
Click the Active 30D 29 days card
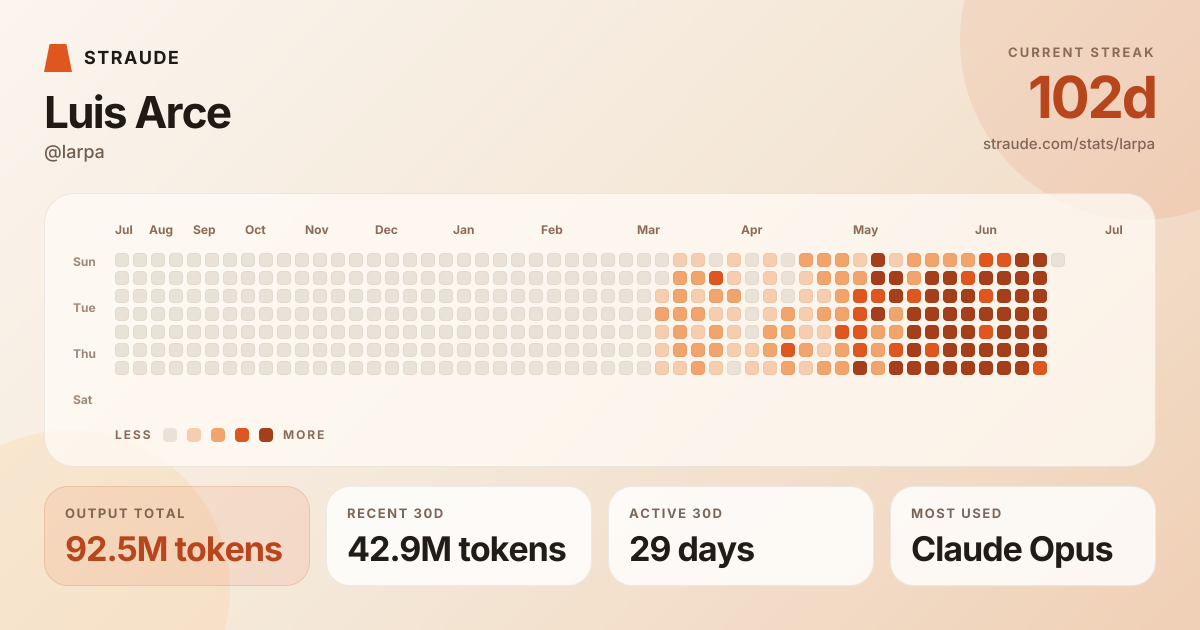pos(741,536)
